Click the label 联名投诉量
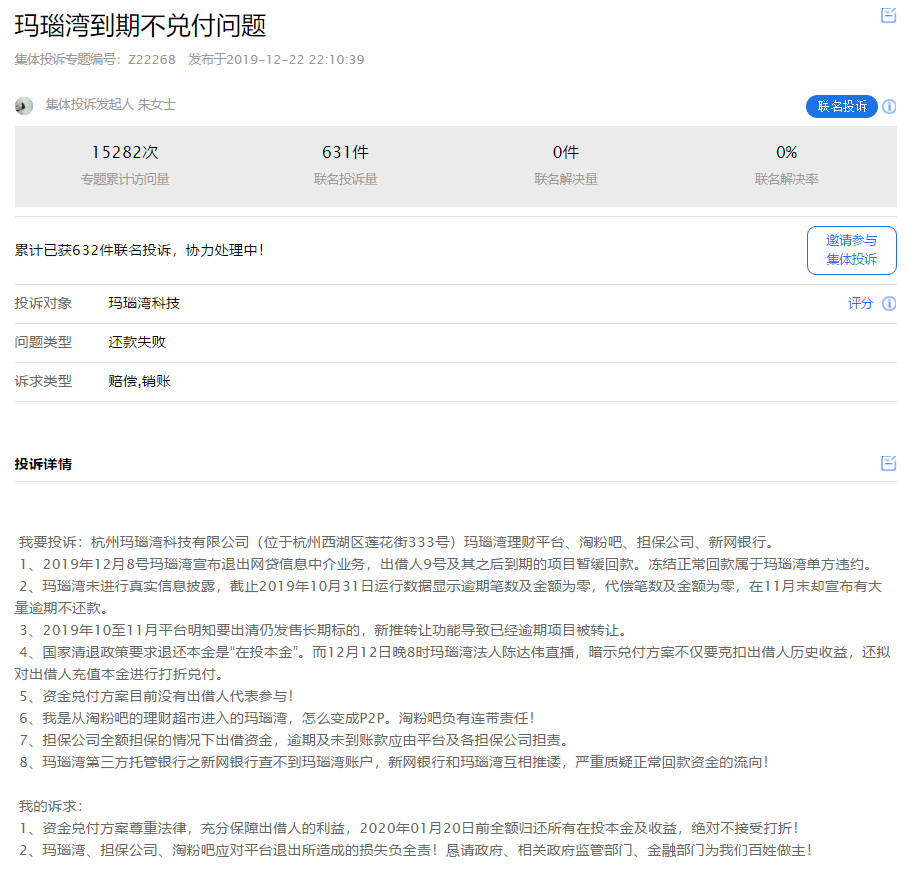Image resolution: width=909 pixels, height=879 pixels. 345,179
